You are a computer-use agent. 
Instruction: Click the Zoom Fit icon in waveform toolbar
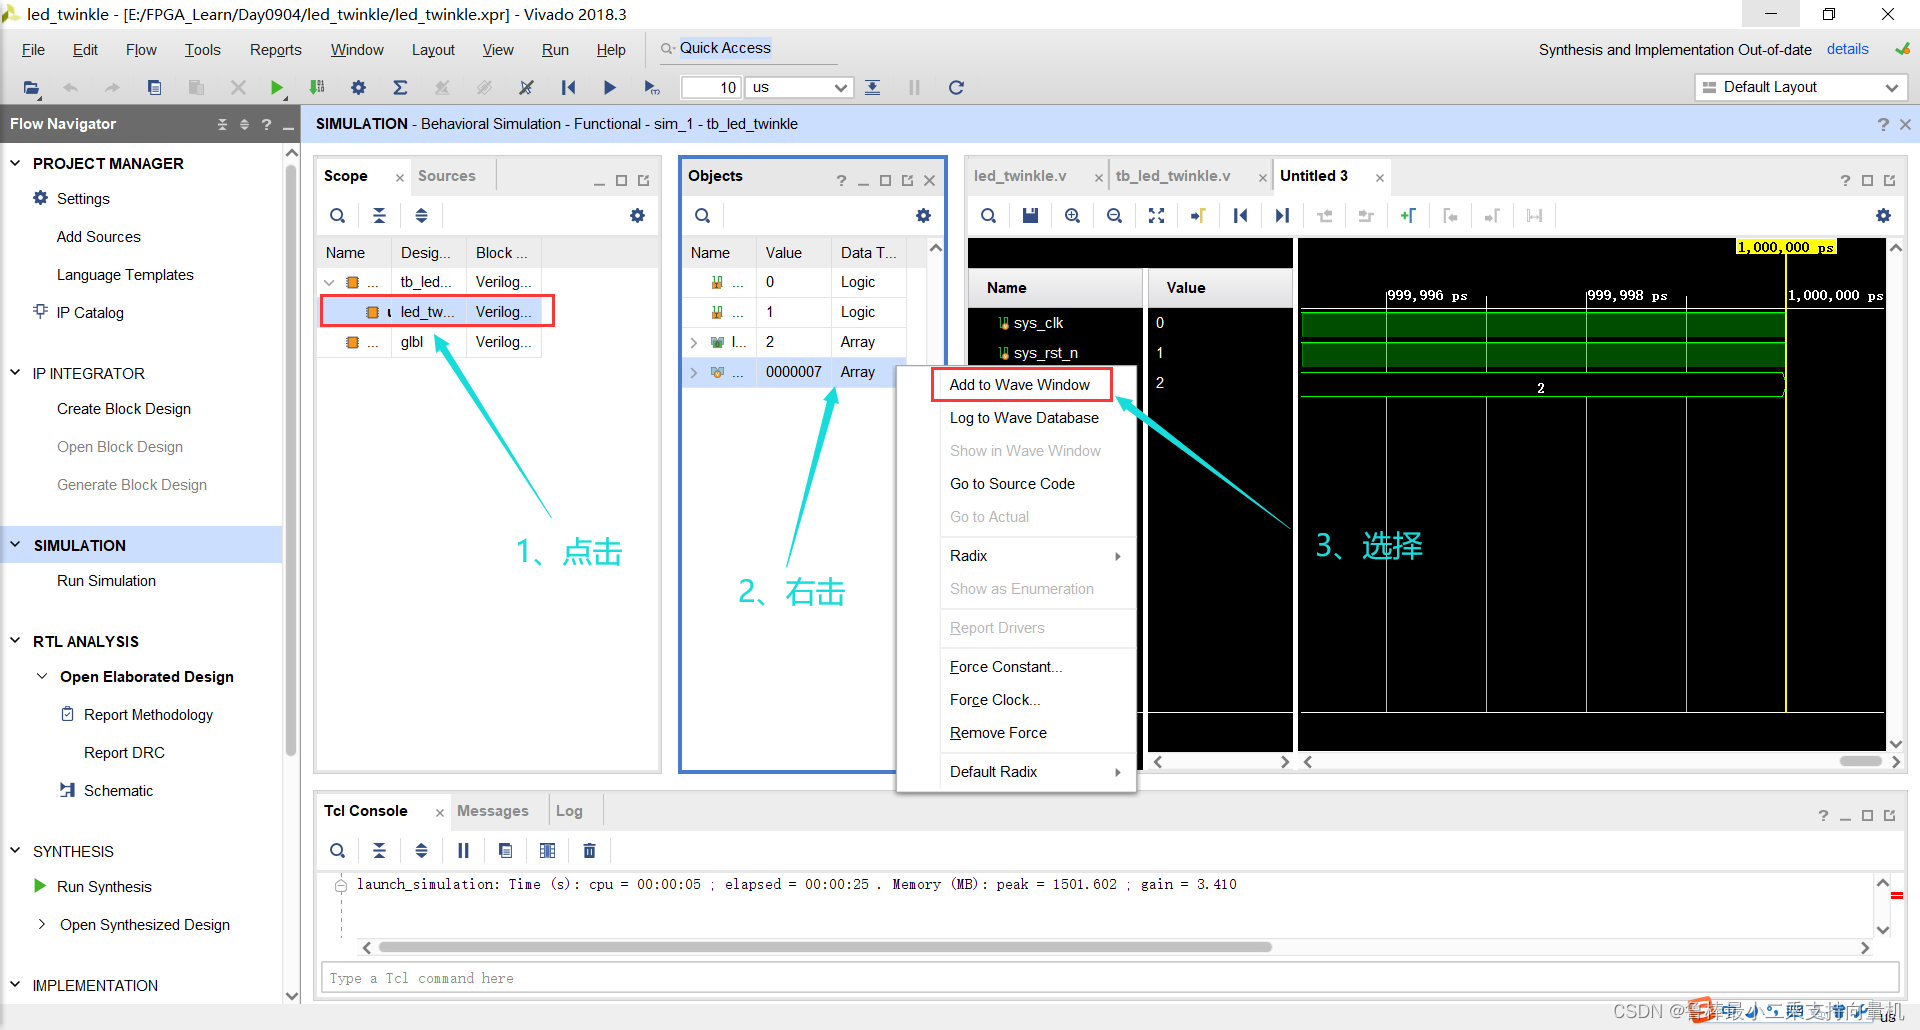coord(1156,216)
